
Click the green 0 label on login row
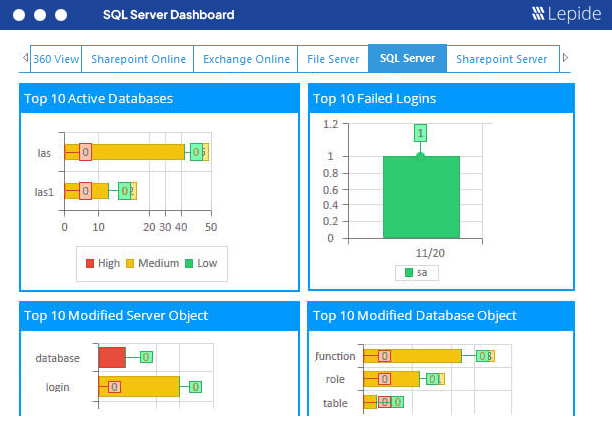click(195, 387)
